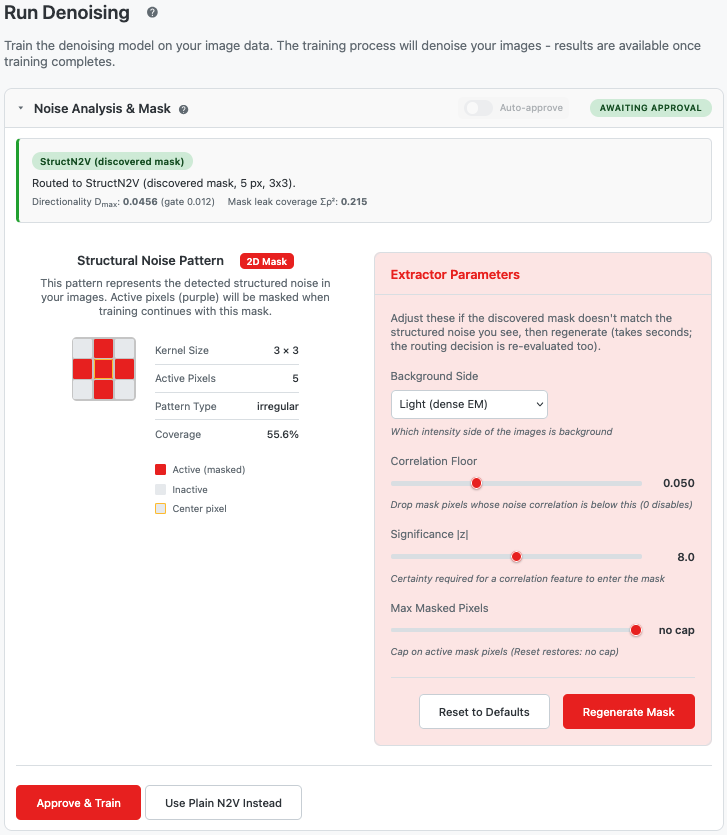This screenshot has width=727, height=835.
Task: Click the red Active (masked) legend swatch
Action: 160,469
